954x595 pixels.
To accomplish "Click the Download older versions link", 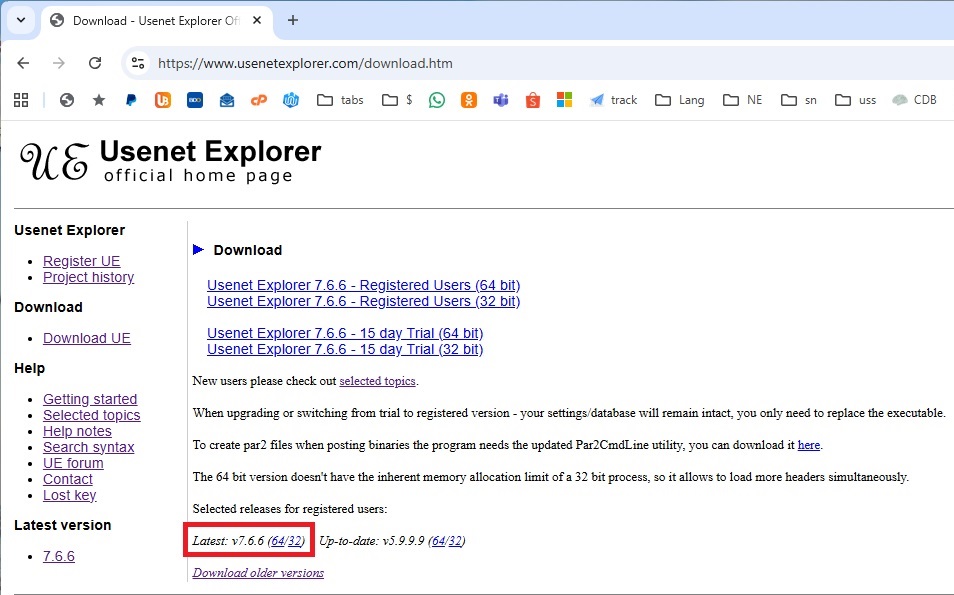I will (x=258, y=573).
